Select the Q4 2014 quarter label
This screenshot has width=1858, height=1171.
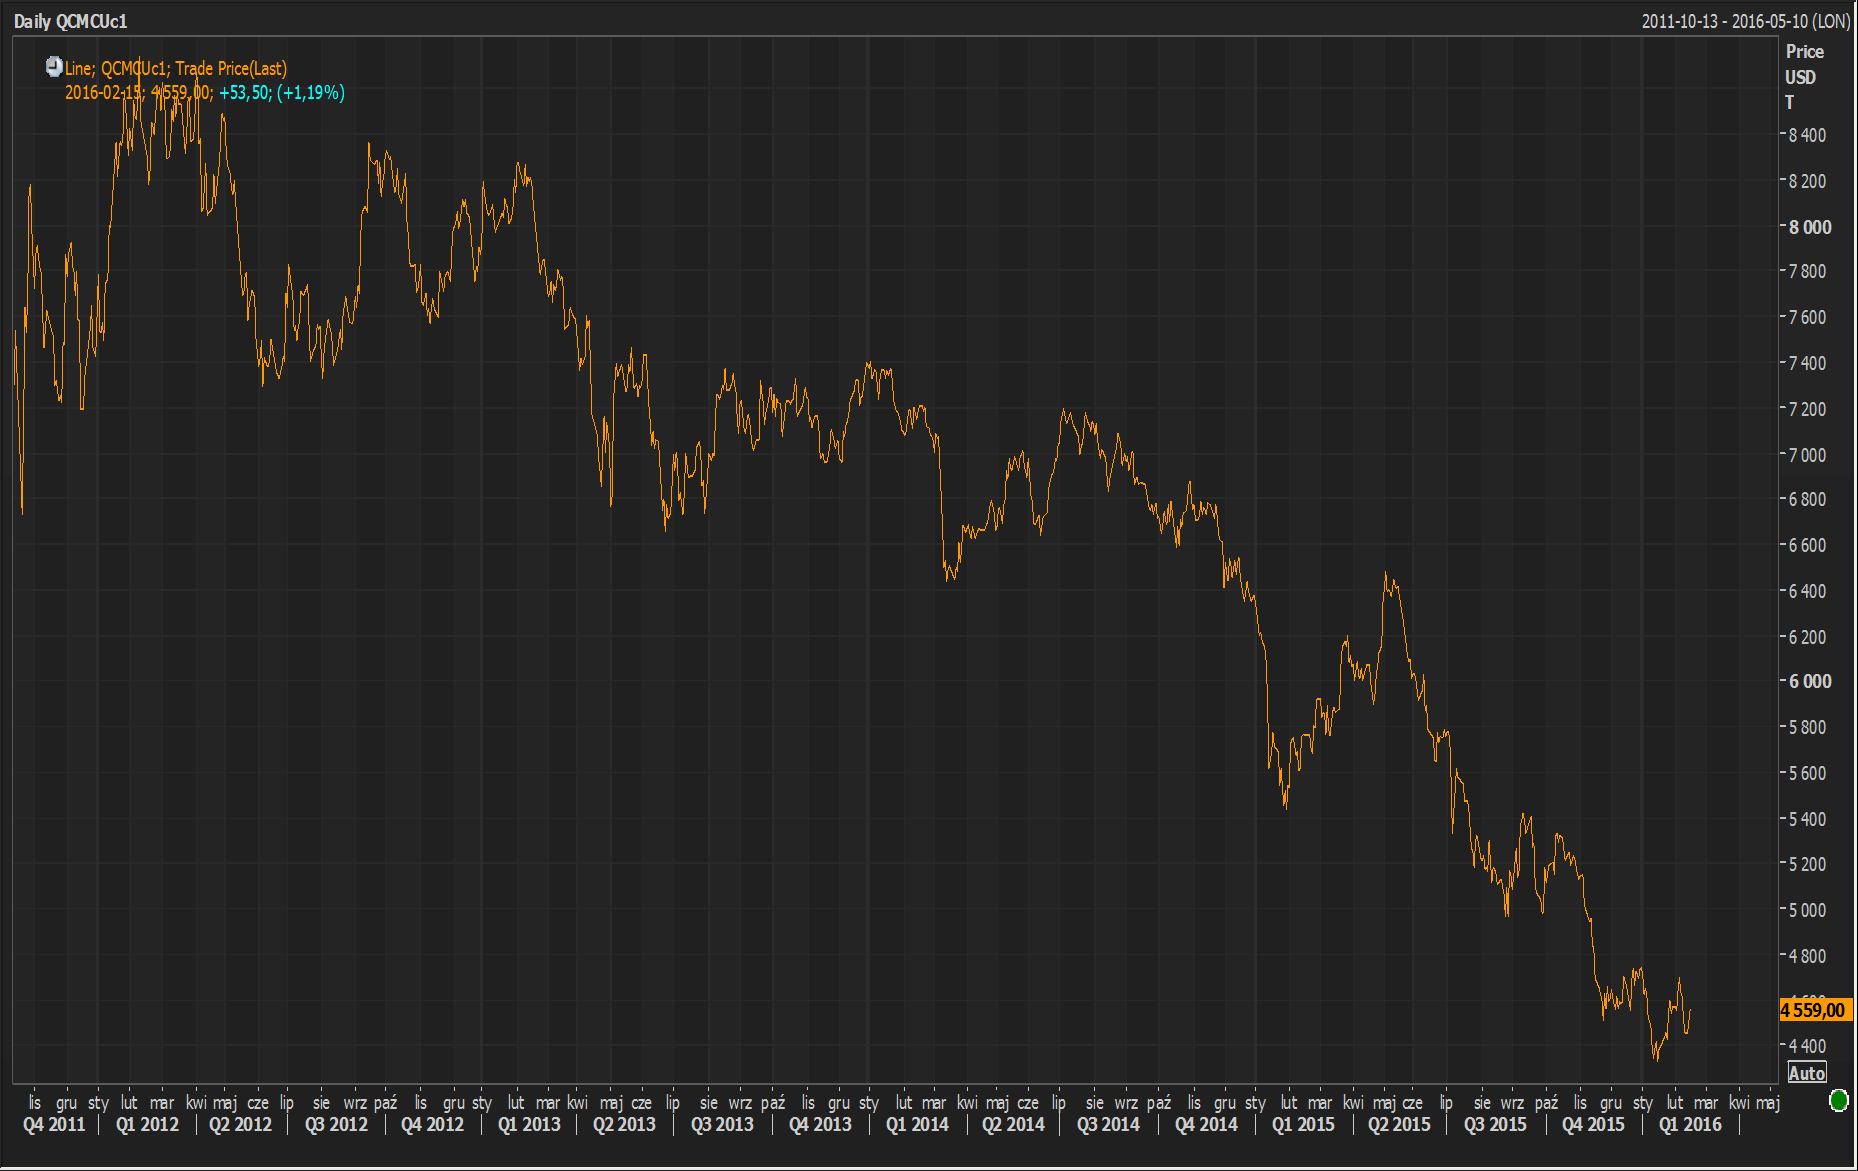1206,1124
